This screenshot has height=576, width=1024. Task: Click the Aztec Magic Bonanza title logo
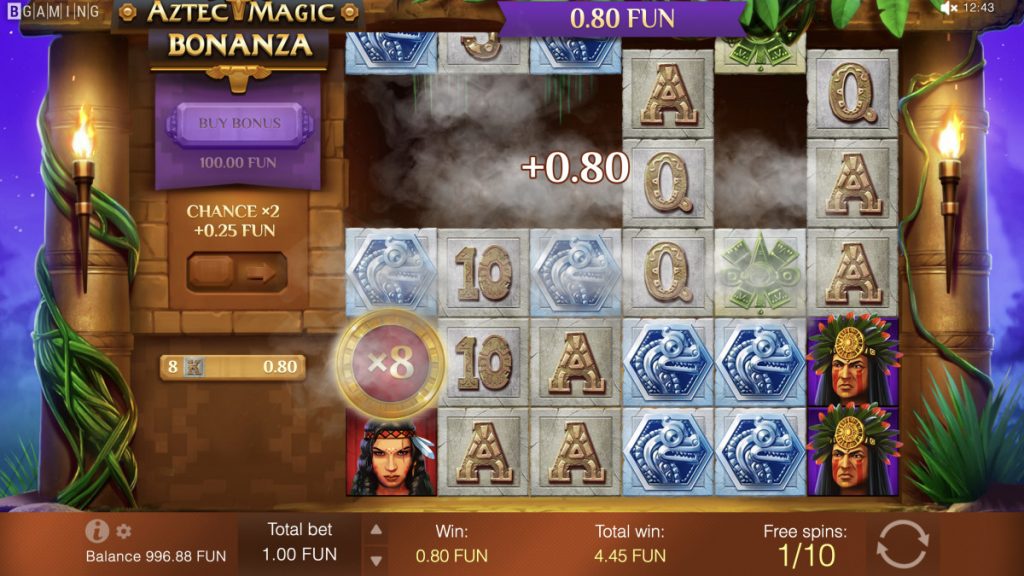tap(240, 31)
